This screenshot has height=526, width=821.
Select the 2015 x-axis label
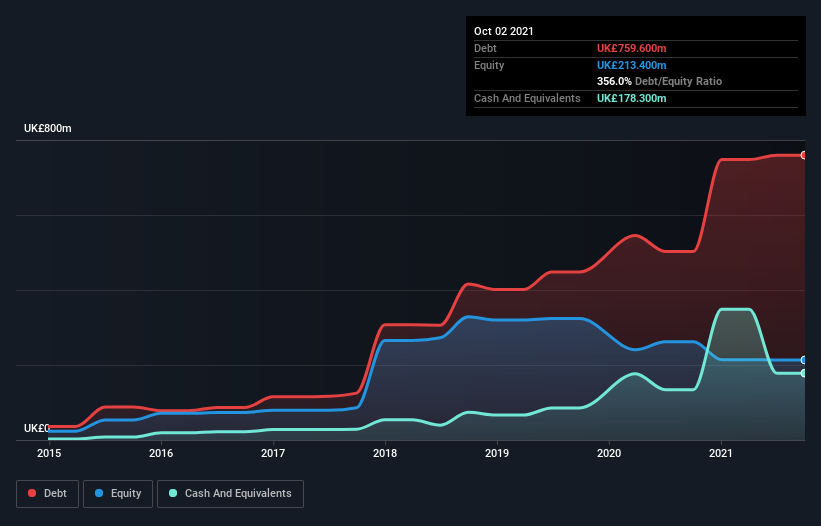[49, 453]
